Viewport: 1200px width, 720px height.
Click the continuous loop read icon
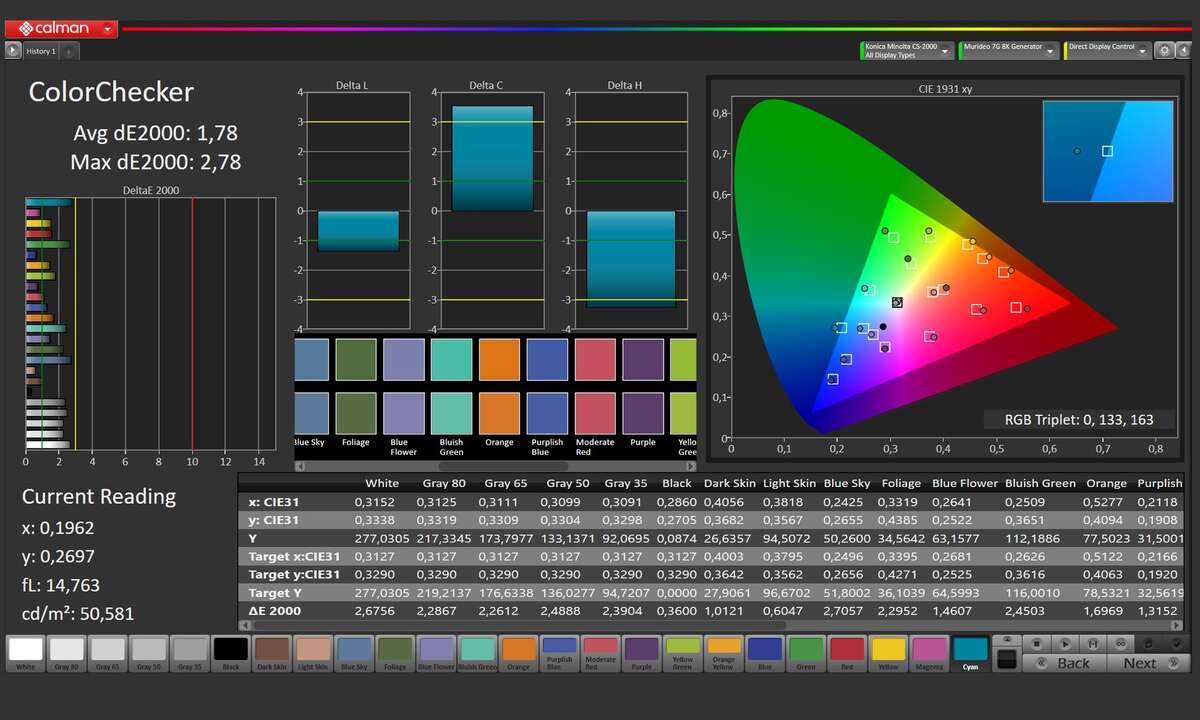[1122, 644]
